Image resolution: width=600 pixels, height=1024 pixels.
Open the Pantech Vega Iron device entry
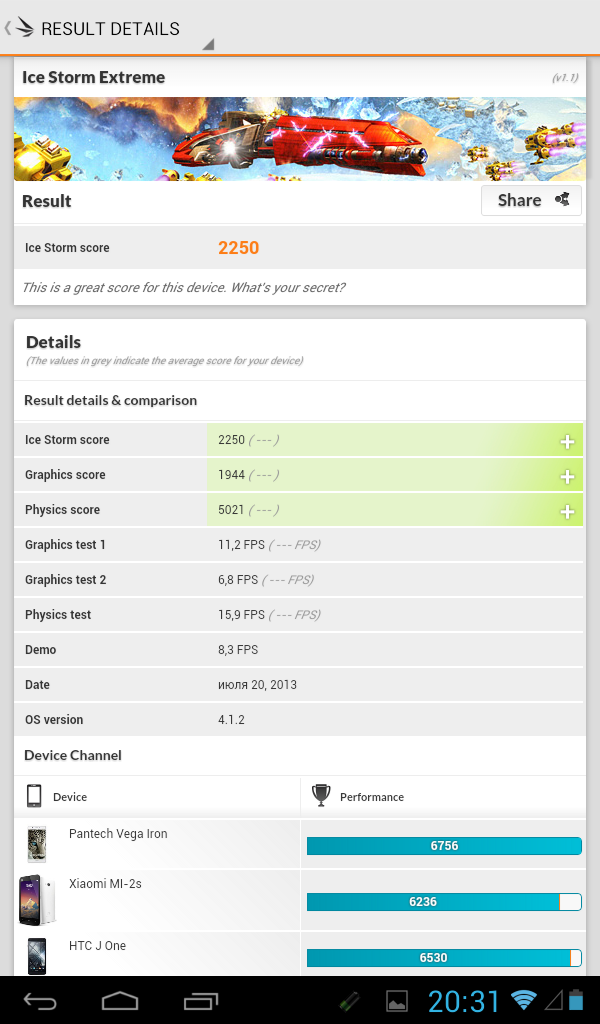click(x=118, y=834)
